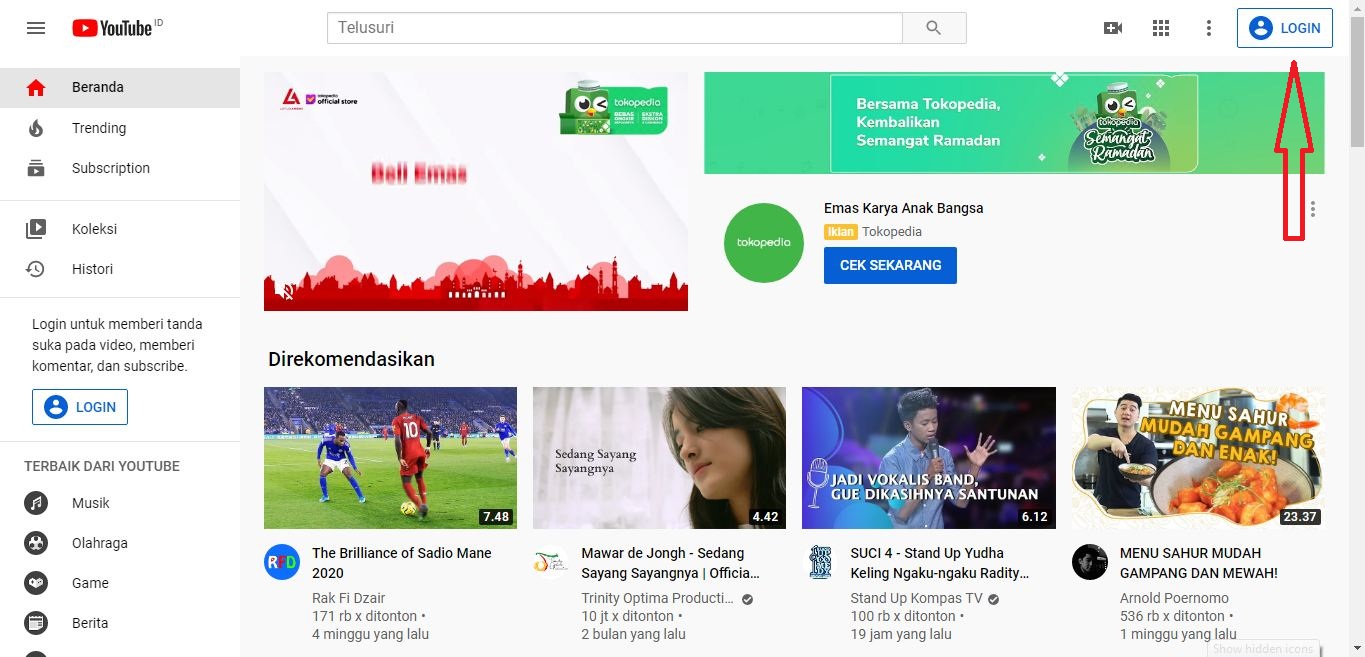The width and height of the screenshot is (1365, 657).
Task: Click the Histori clock icon
Action: (36, 269)
